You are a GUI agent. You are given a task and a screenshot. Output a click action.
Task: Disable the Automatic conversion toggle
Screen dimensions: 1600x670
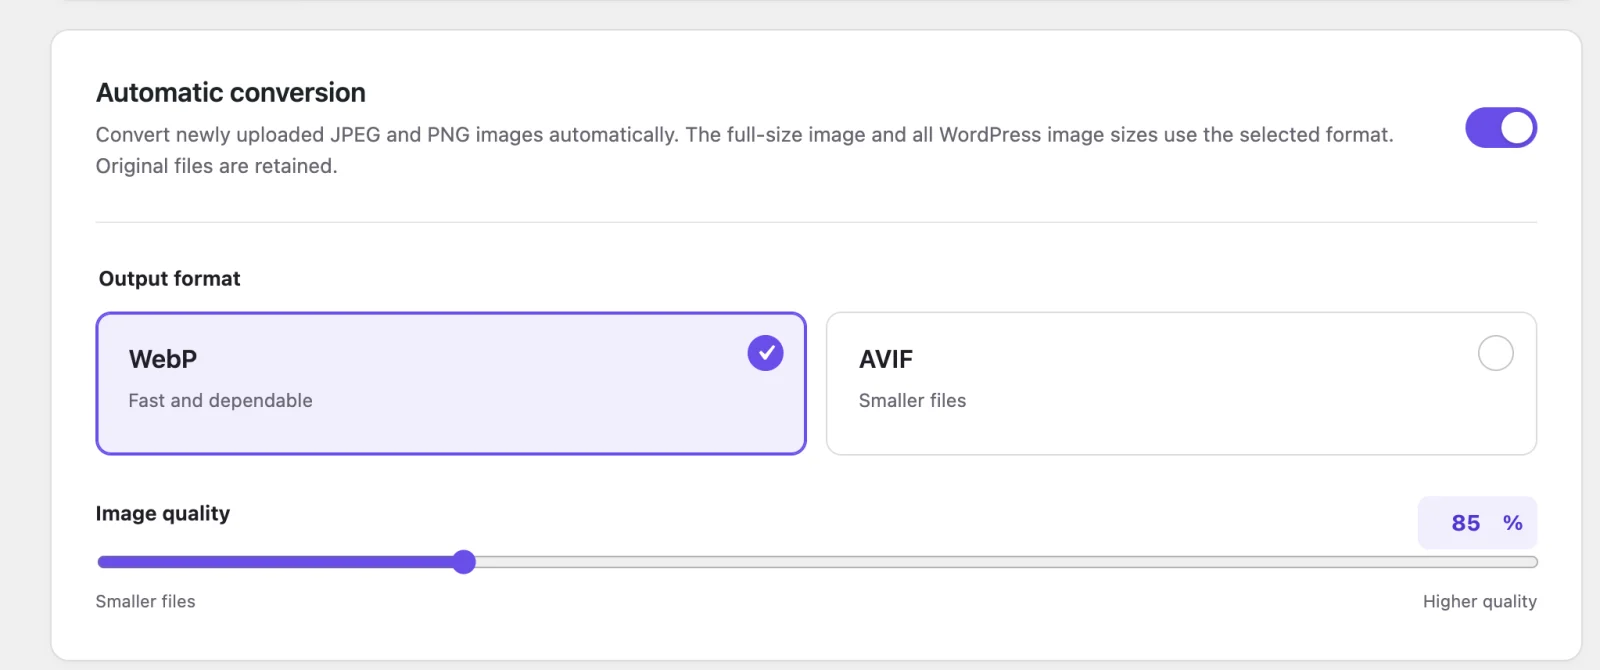(x=1500, y=128)
